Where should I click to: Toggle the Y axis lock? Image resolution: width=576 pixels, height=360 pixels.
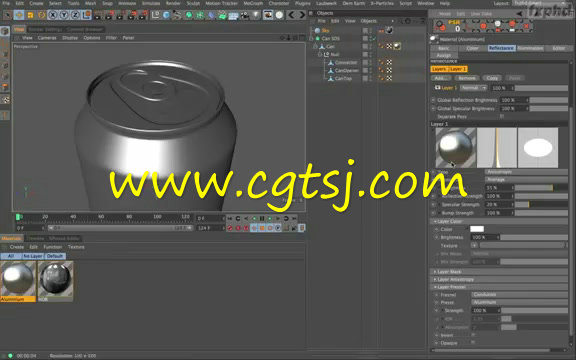64,15
